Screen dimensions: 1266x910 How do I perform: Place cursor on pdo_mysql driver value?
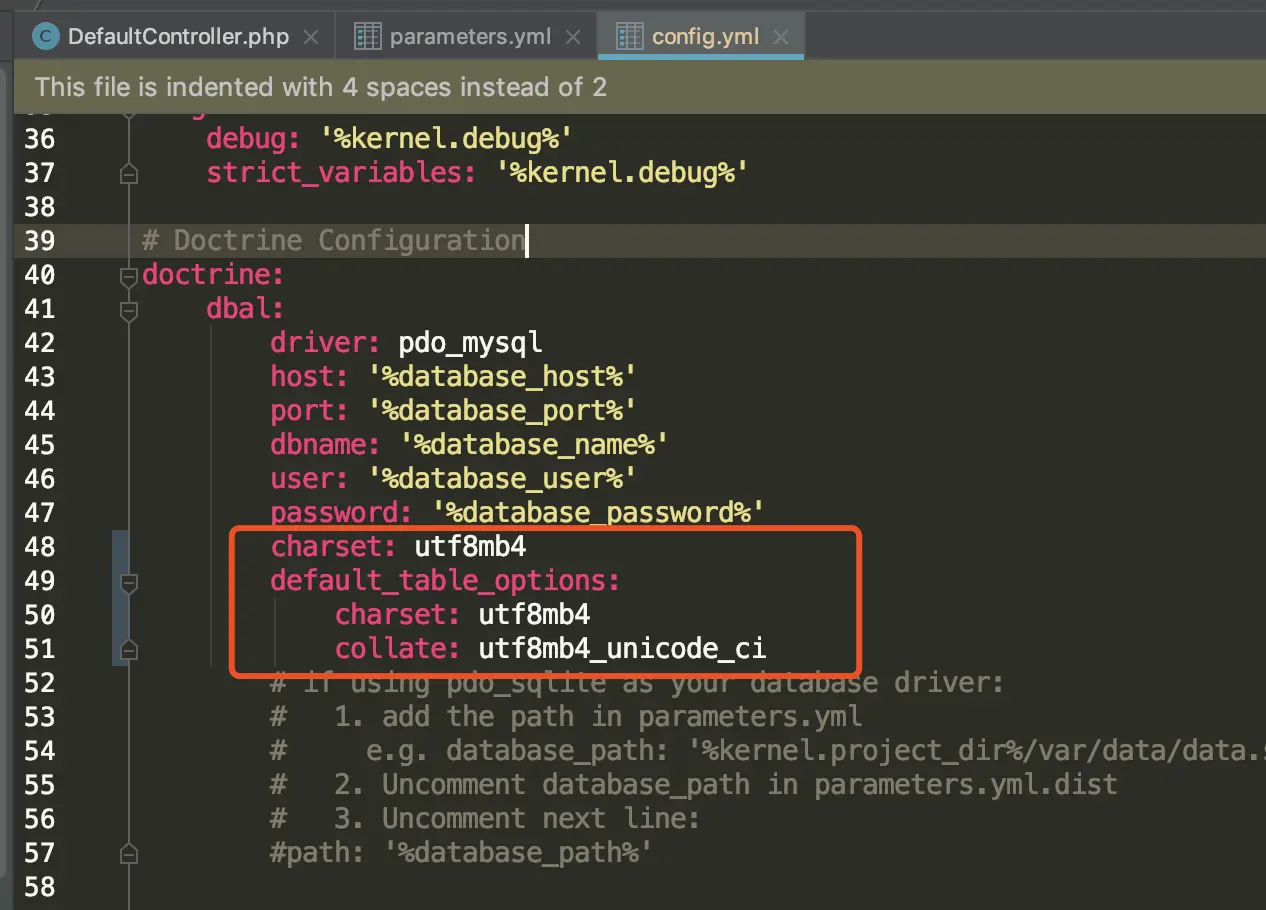(x=470, y=343)
